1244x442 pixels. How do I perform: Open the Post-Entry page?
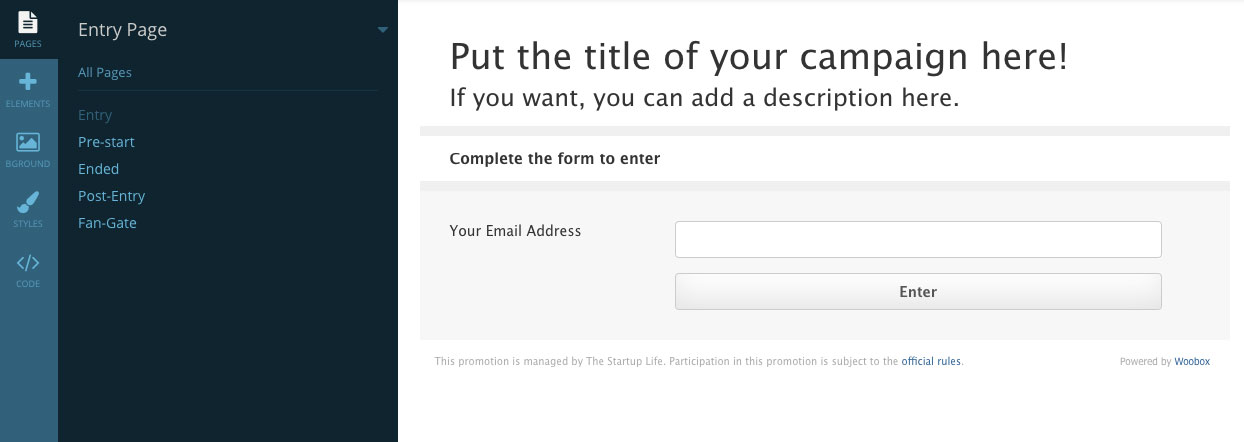tap(111, 196)
